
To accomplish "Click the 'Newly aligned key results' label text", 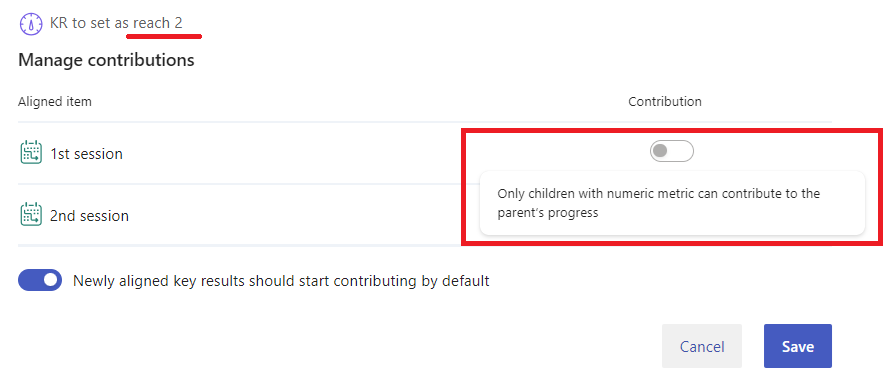I will [x=281, y=281].
